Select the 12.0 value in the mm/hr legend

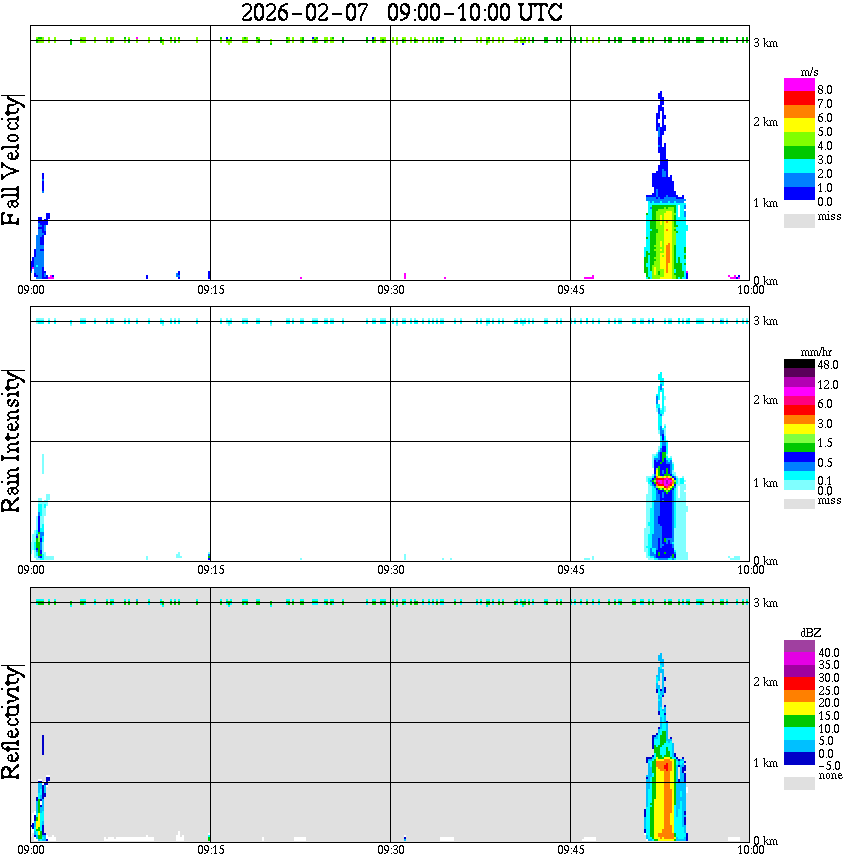point(828,385)
